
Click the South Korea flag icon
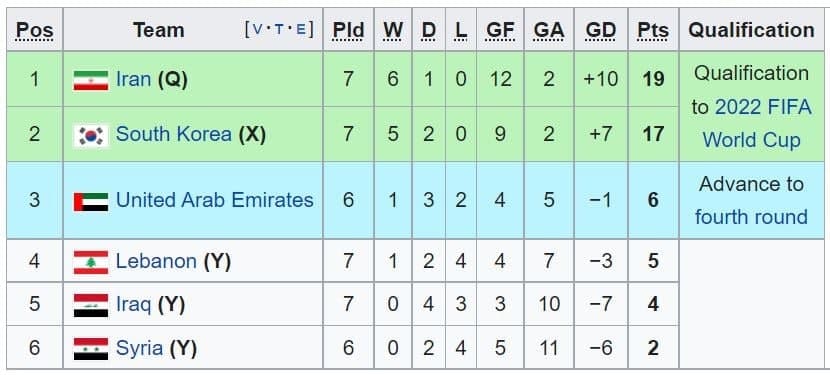tap(91, 135)
